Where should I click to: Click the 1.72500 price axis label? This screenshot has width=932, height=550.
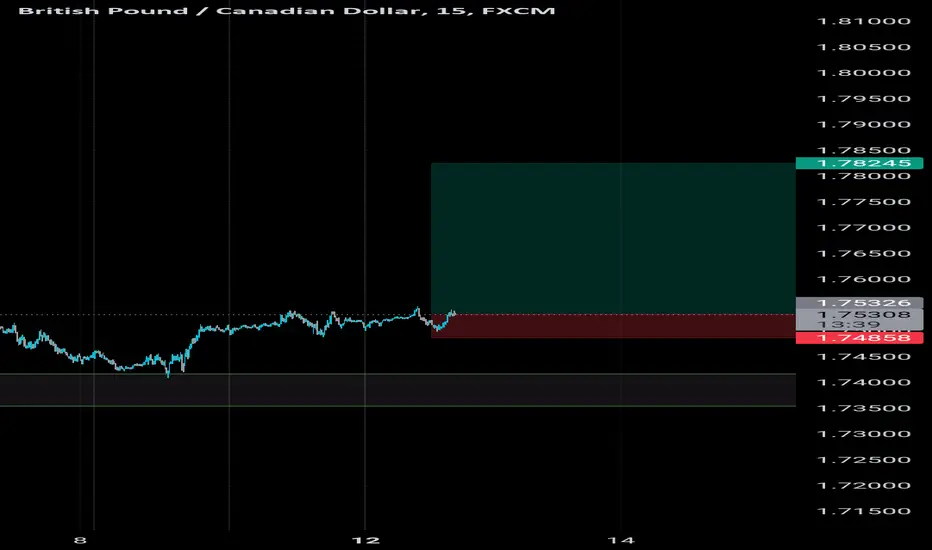coord(864,460)
